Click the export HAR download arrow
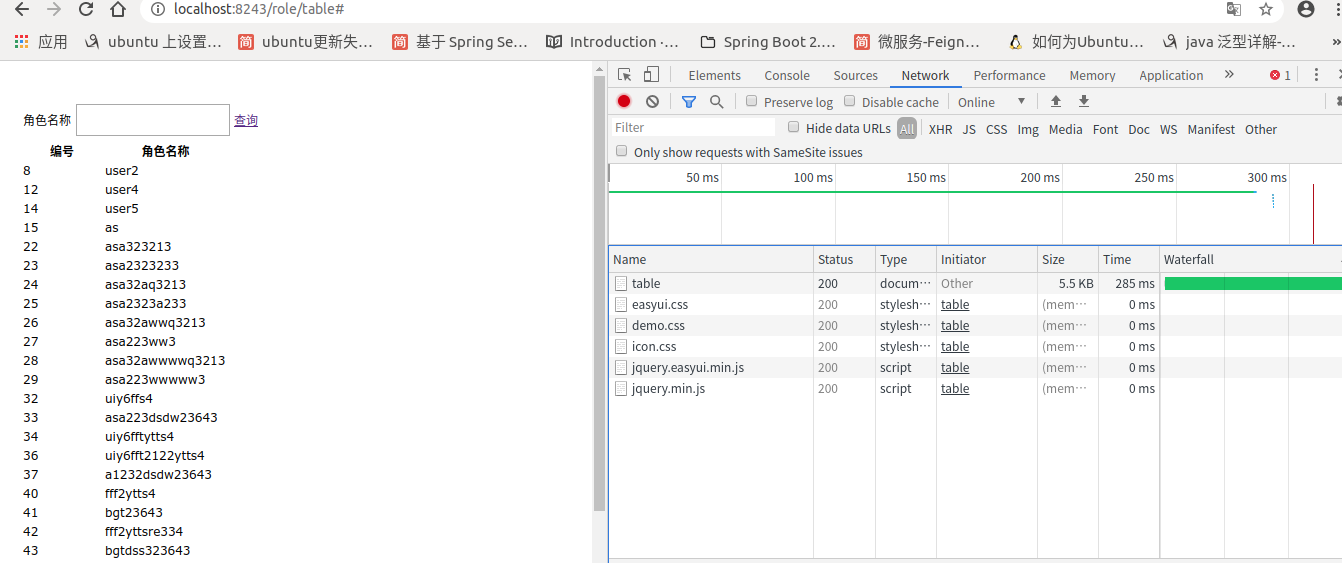 (x=1083, y=101)
